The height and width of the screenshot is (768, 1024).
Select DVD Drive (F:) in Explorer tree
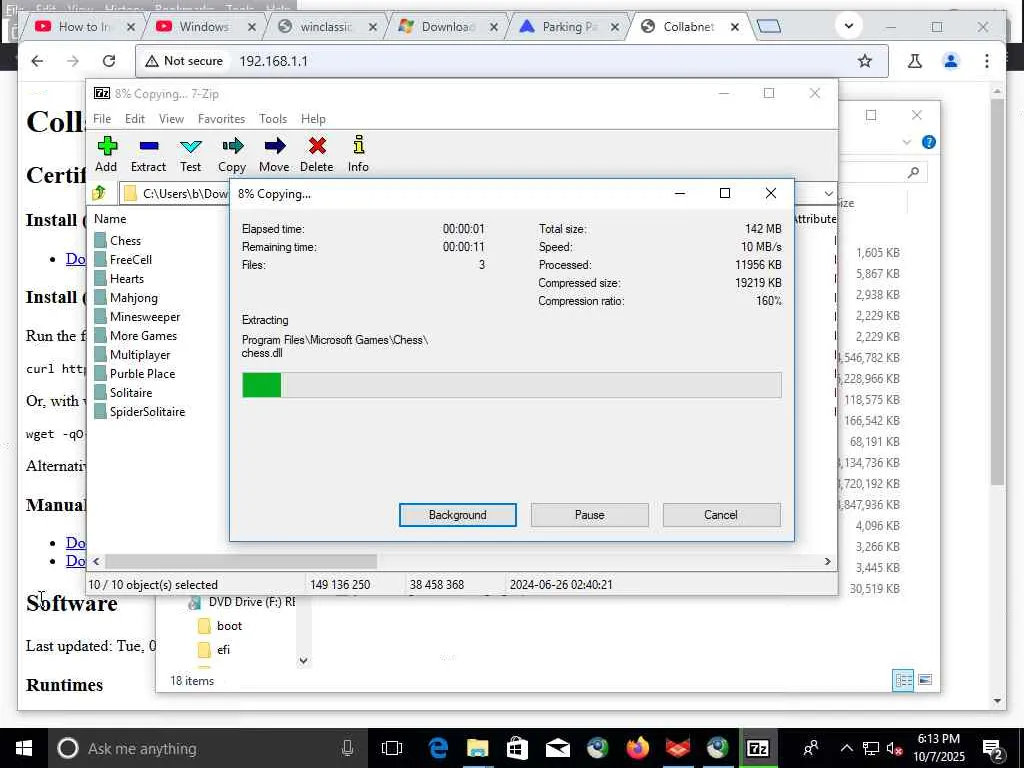pos(242,602)
